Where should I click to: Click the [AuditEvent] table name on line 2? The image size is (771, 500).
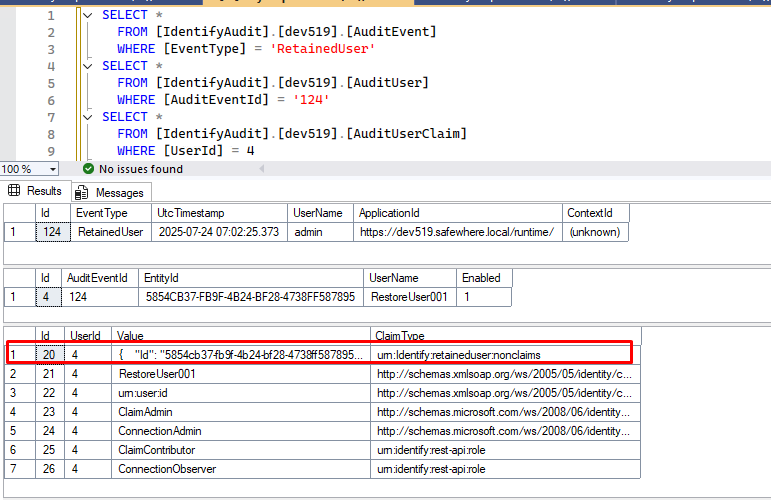pos(391,32)
